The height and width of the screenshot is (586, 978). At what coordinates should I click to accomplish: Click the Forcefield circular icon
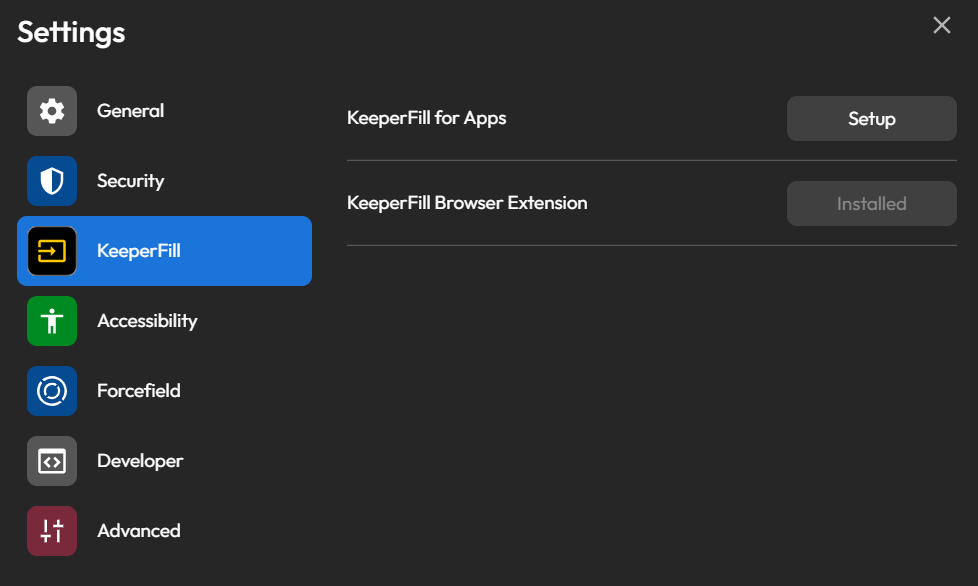tap(52, 391)
